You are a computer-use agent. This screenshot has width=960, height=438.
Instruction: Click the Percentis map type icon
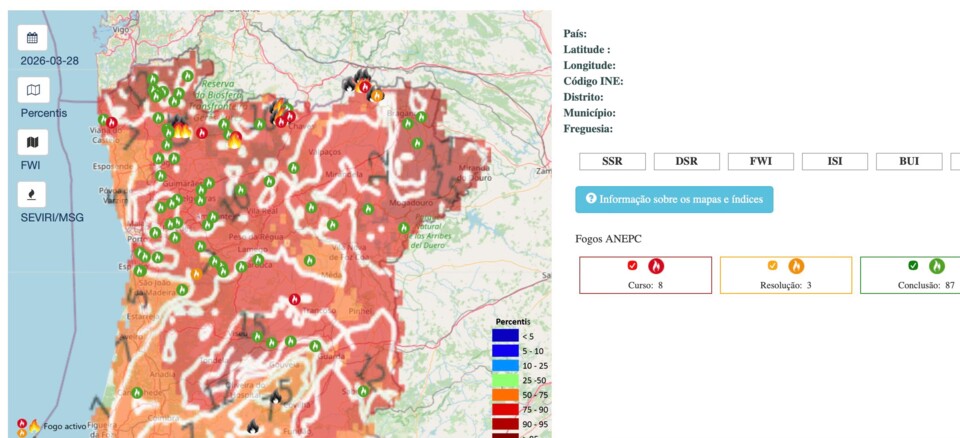(33, 90)
